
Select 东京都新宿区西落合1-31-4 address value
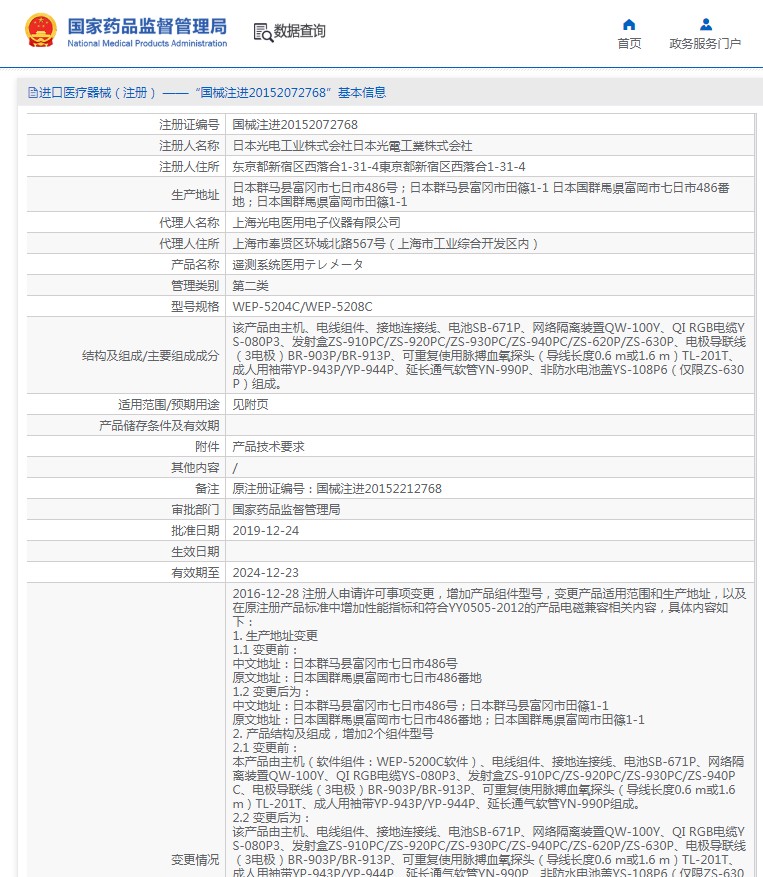coord(379,167)
